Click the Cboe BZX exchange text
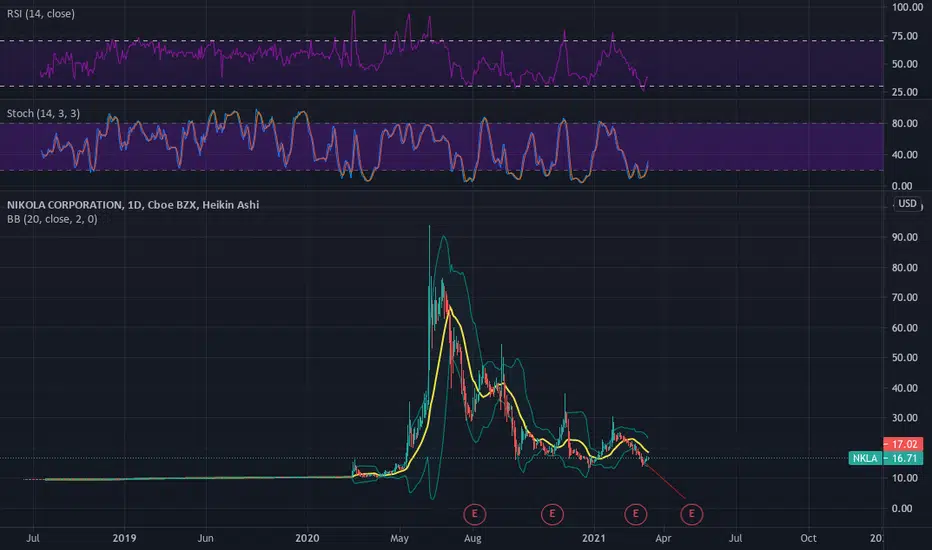This screenshot has width=932, height=550. (172, 205)
